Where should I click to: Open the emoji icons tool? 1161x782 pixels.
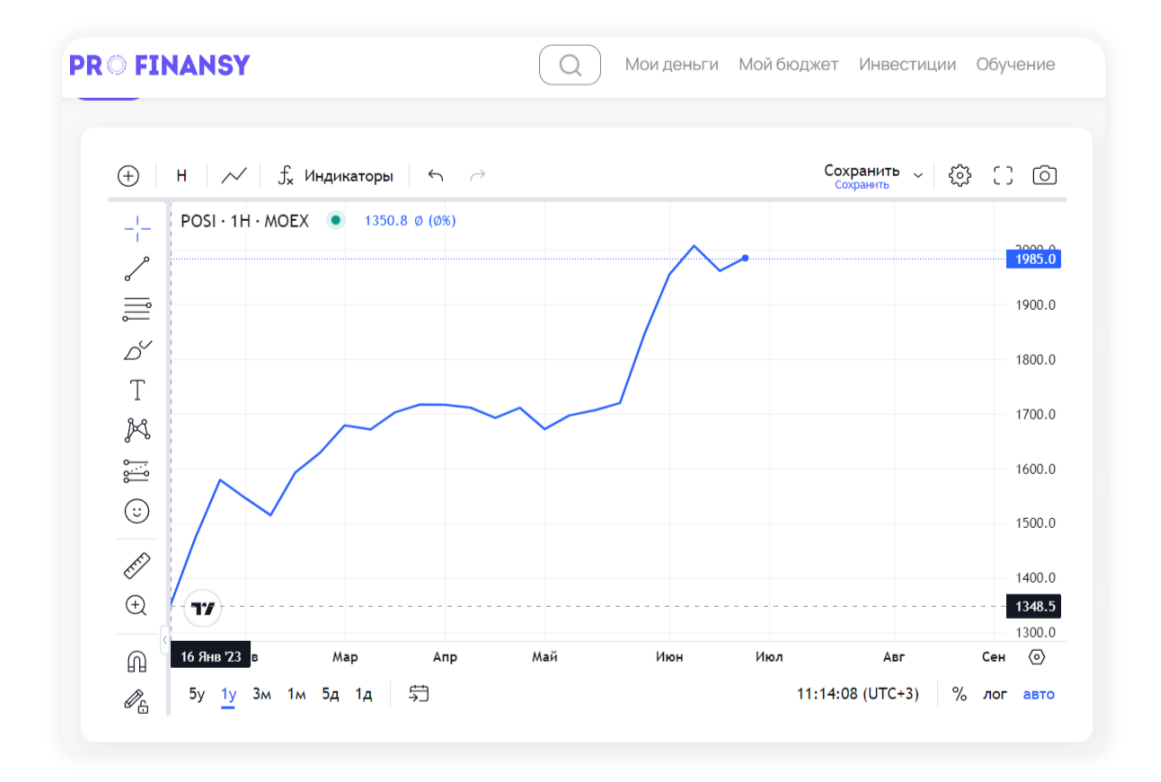tap(137, 511)
